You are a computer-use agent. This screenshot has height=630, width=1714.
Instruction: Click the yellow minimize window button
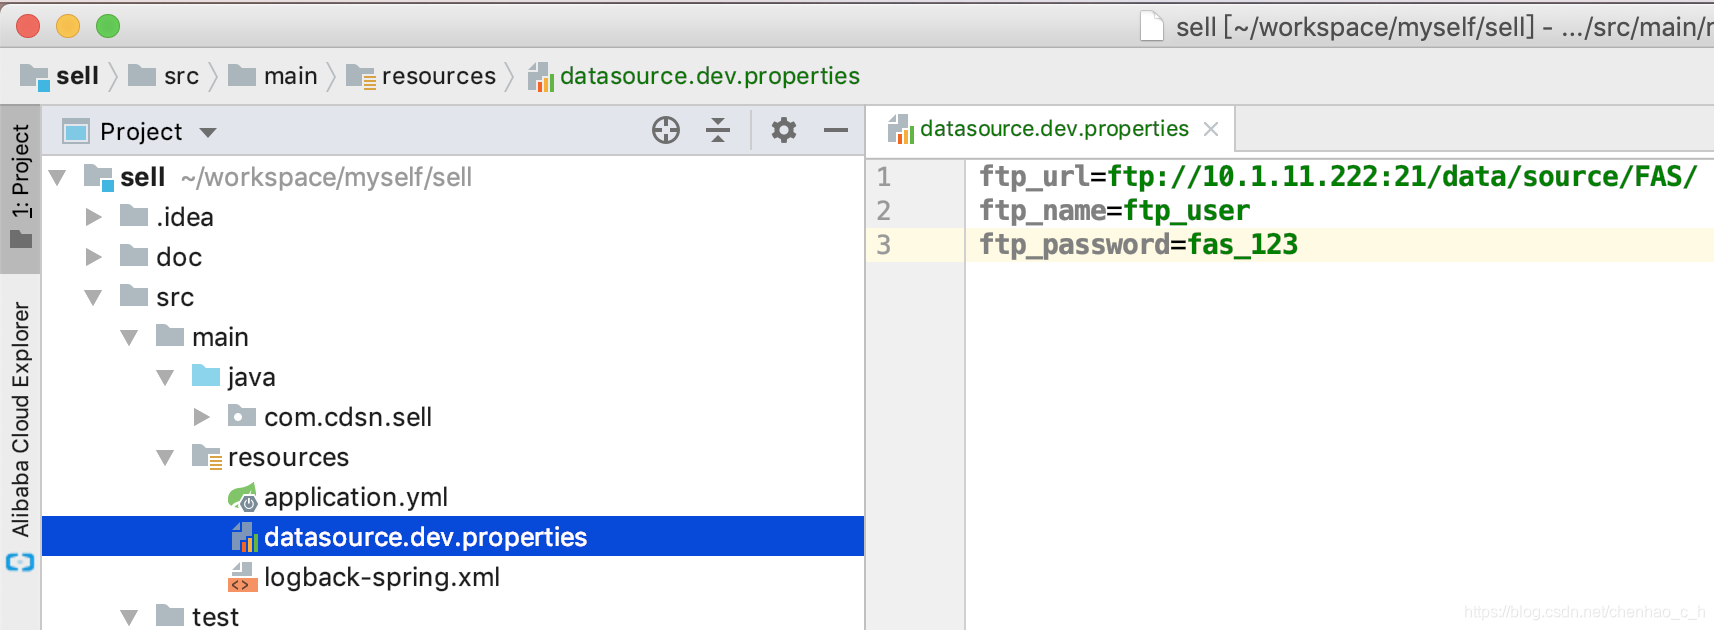(68, 26)
